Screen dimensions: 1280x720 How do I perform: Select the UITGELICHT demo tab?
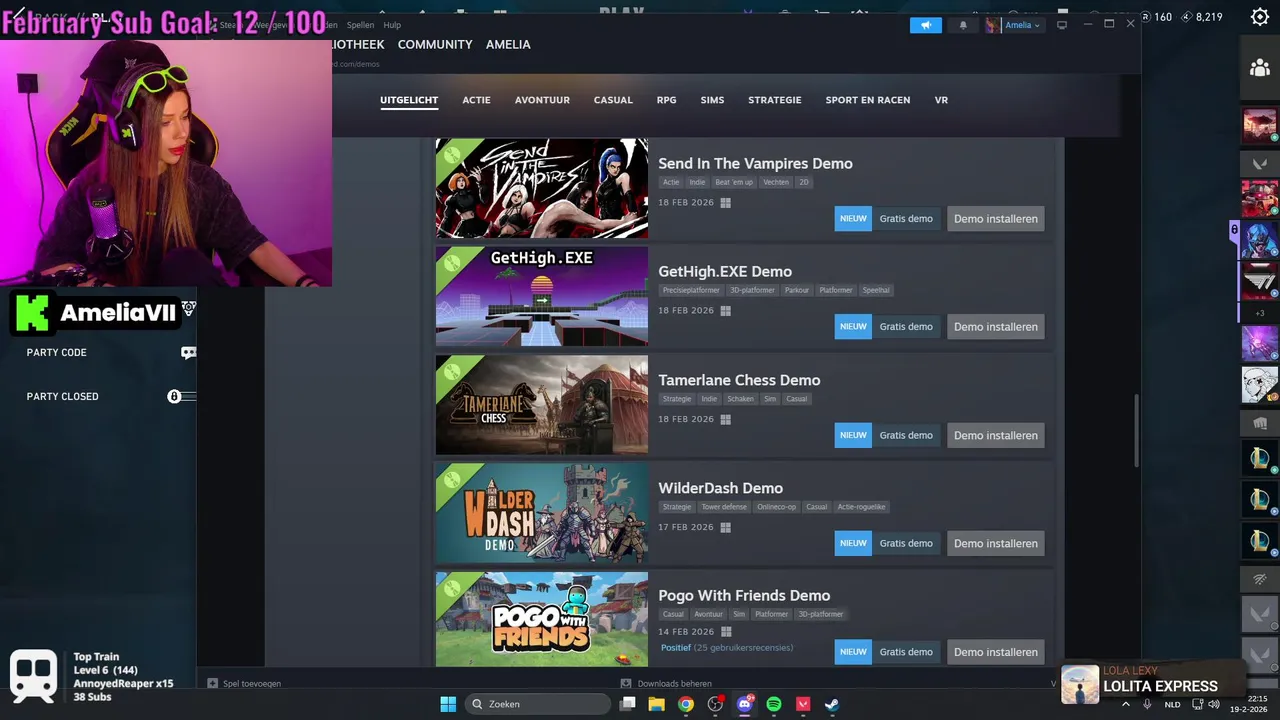click(409, 100)
